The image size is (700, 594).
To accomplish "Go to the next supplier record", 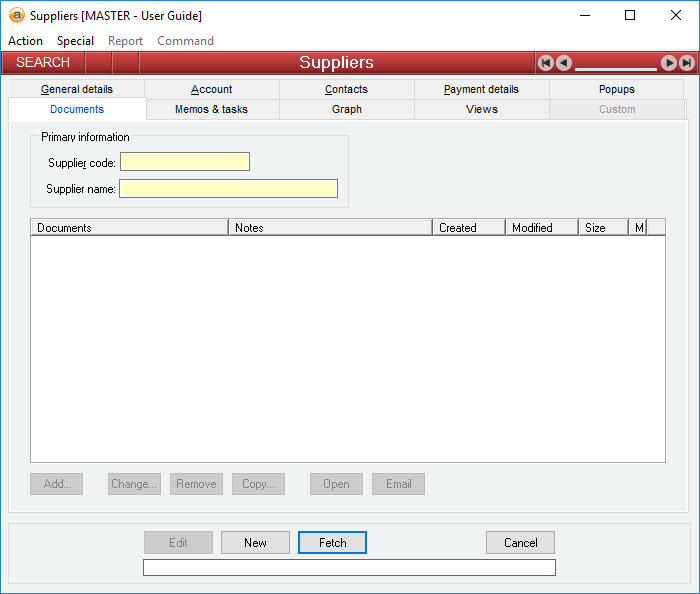I will pyautogui.click(x=669, y=63).
